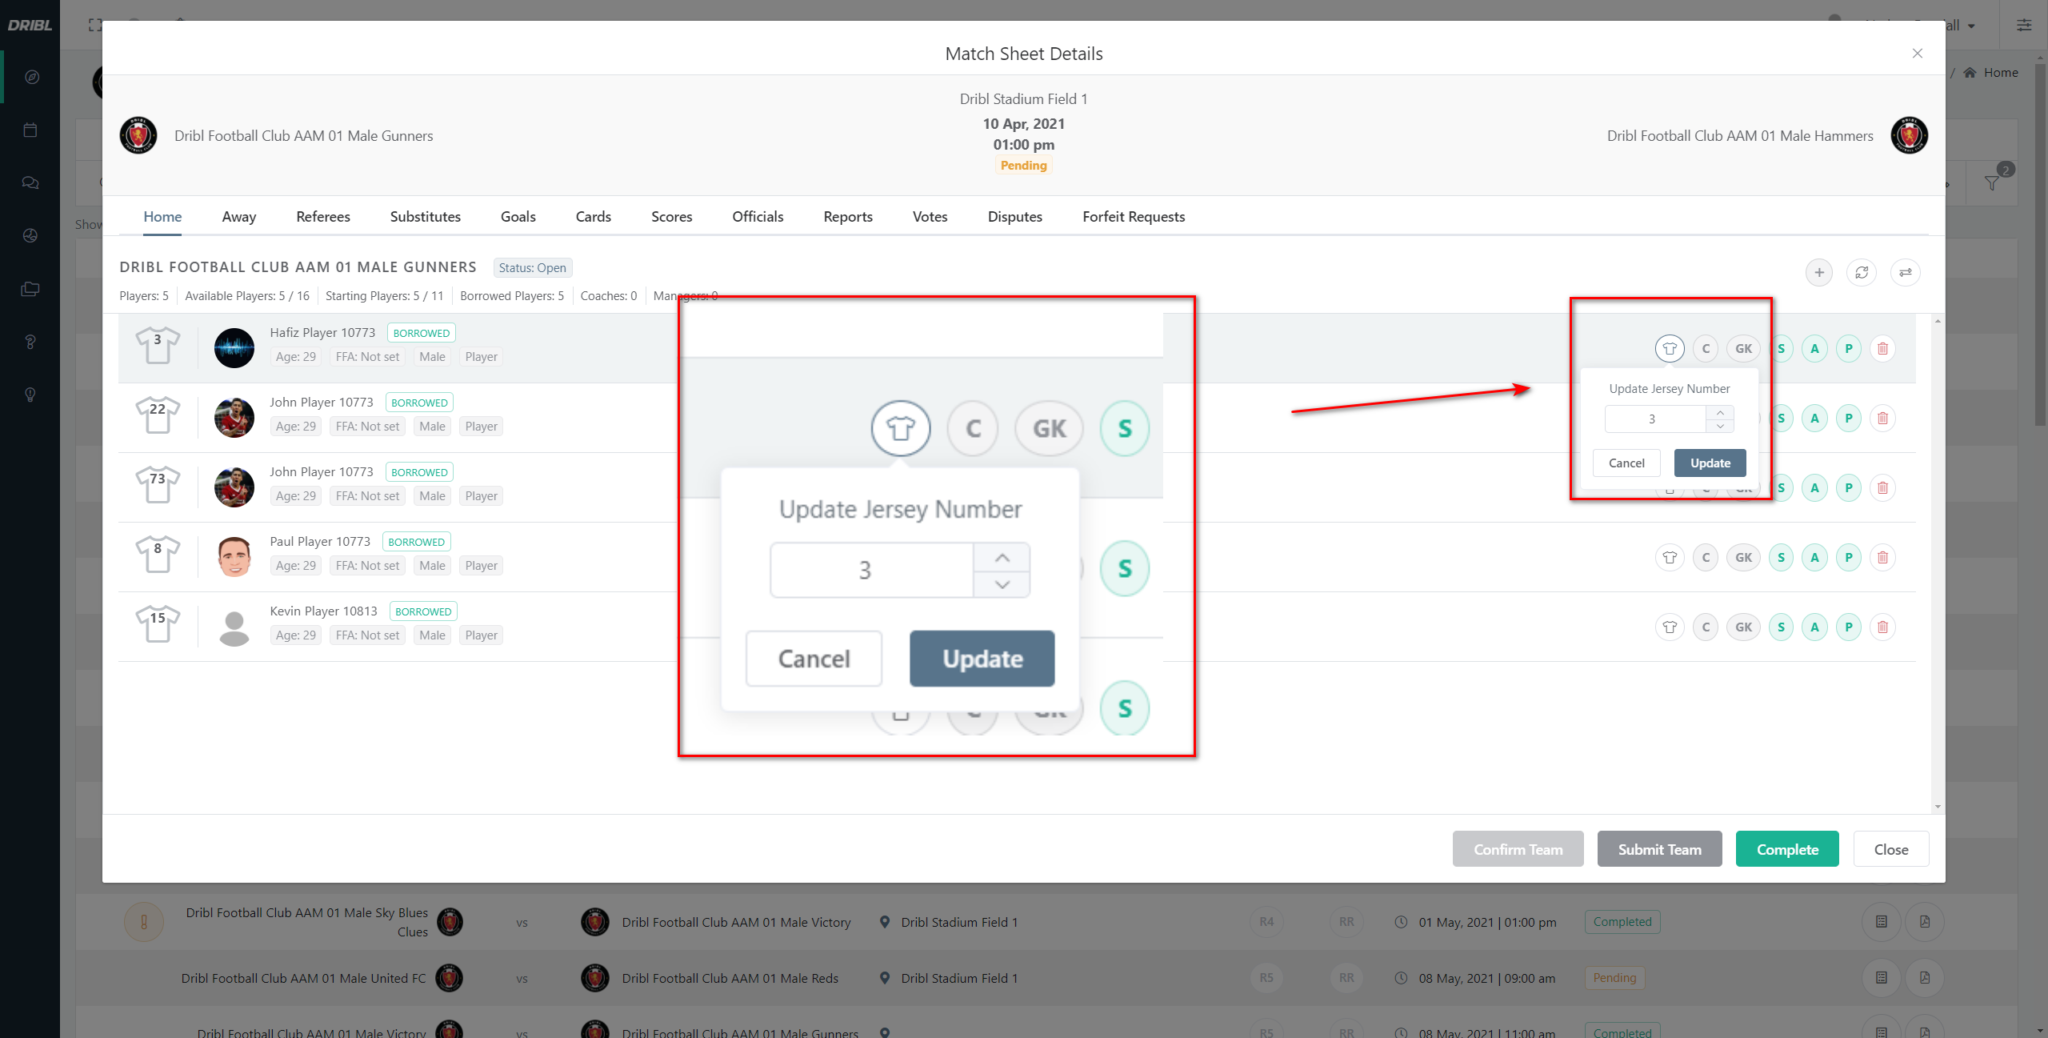
Task: Toggle goalkeeper GK for Paul Player 10773
Action: pos(1743,557)
